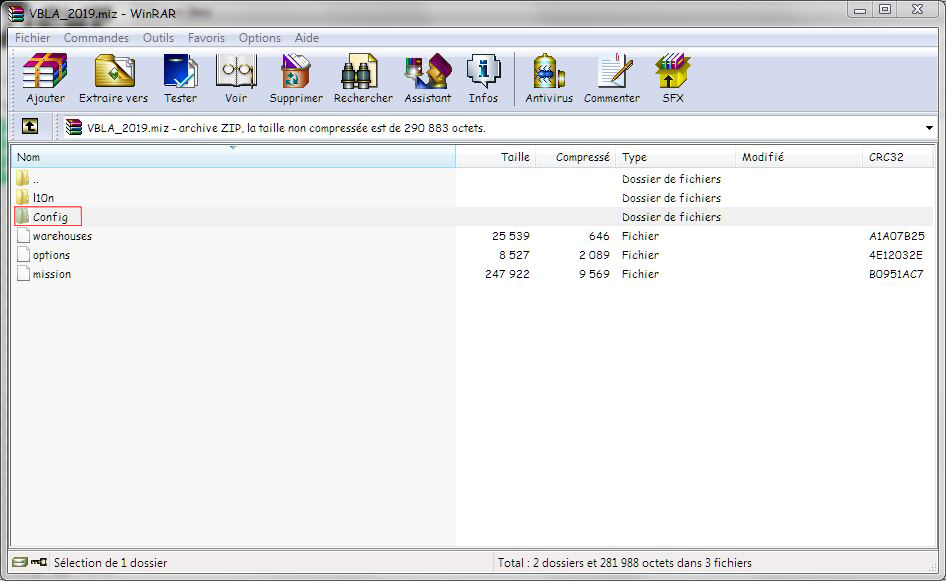Launch the Assistant wizard icon

(427, 78)
